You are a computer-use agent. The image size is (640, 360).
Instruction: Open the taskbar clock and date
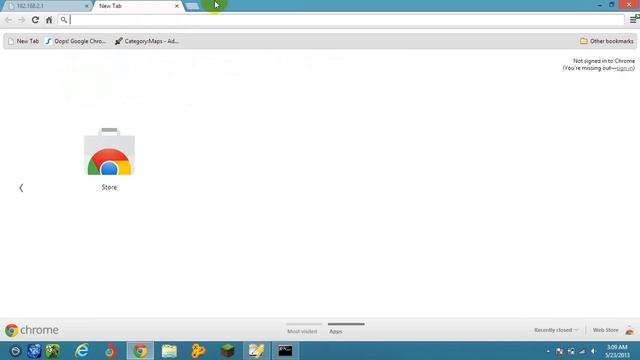tap(617, 351)
